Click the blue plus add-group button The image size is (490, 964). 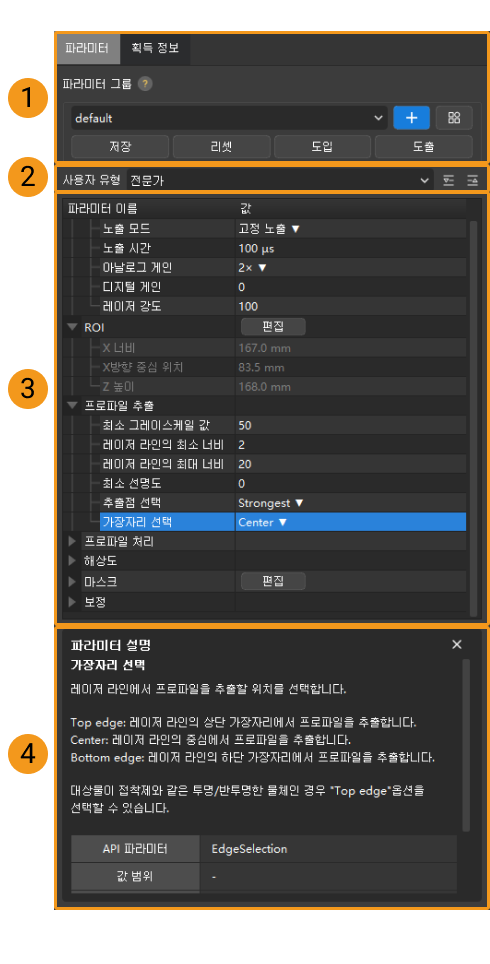coord(411,118)
